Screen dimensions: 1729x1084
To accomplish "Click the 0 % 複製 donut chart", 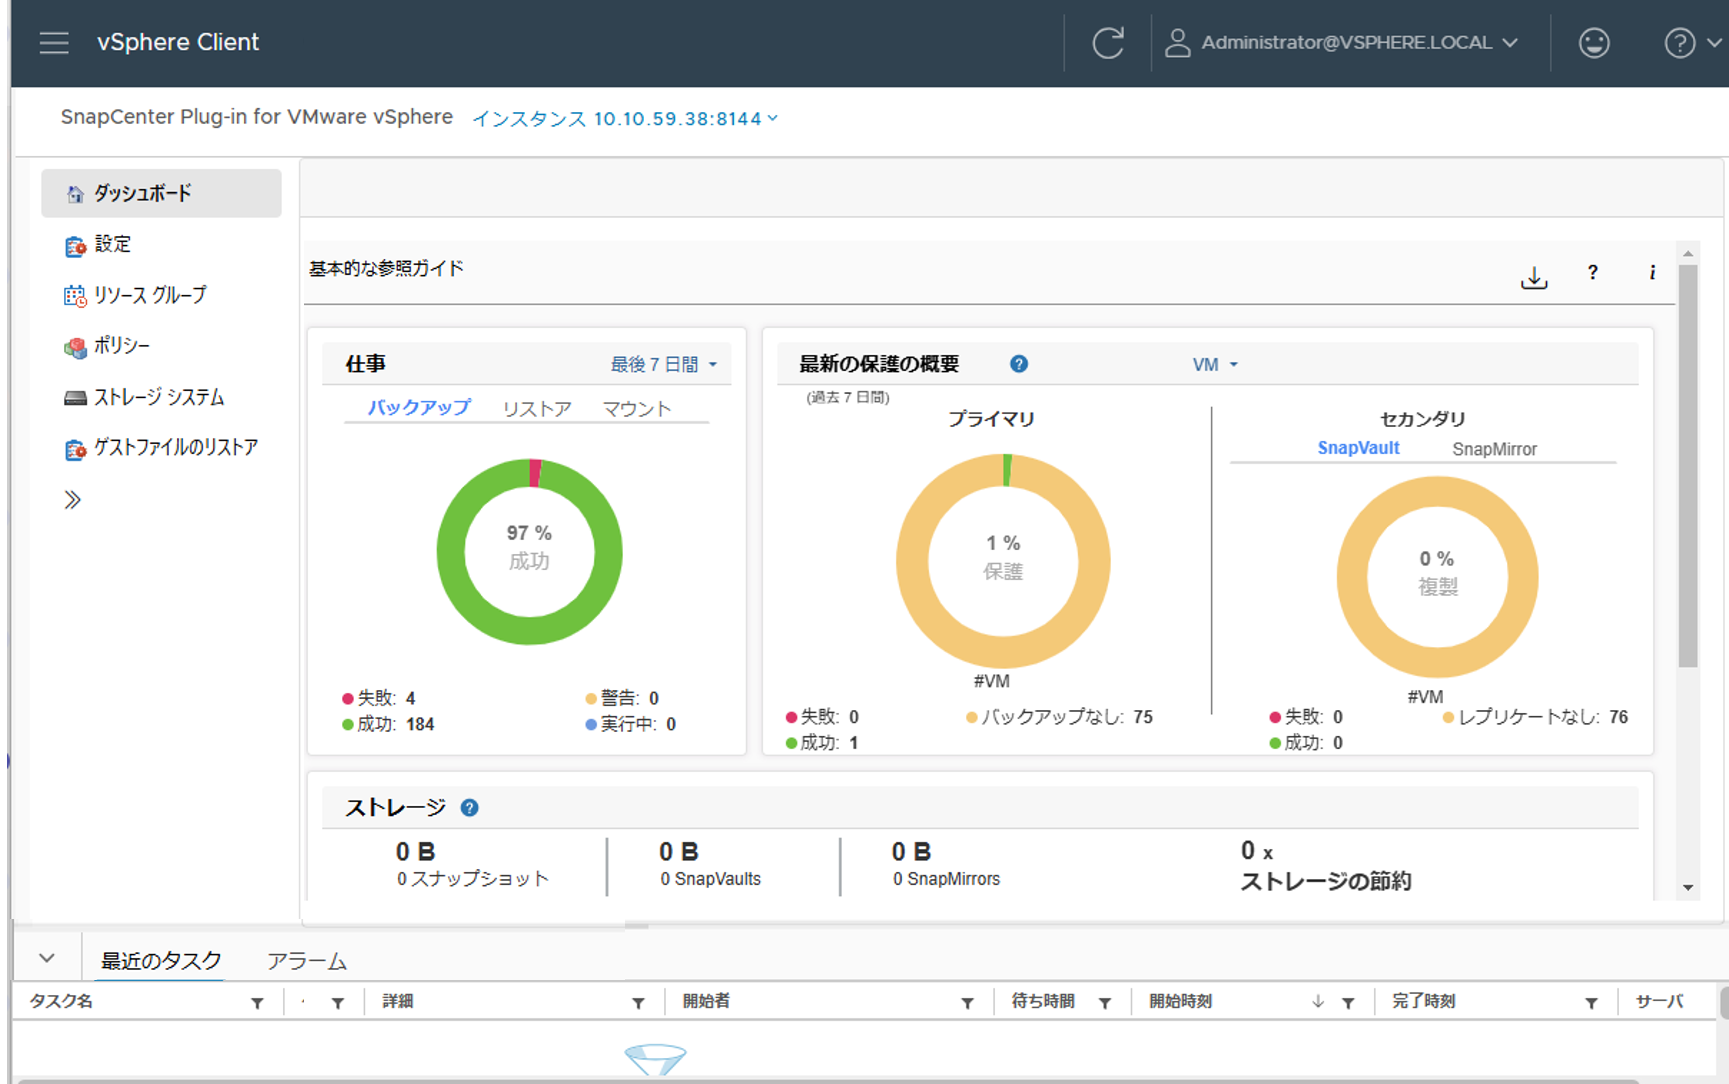I will coord(1437,577).
